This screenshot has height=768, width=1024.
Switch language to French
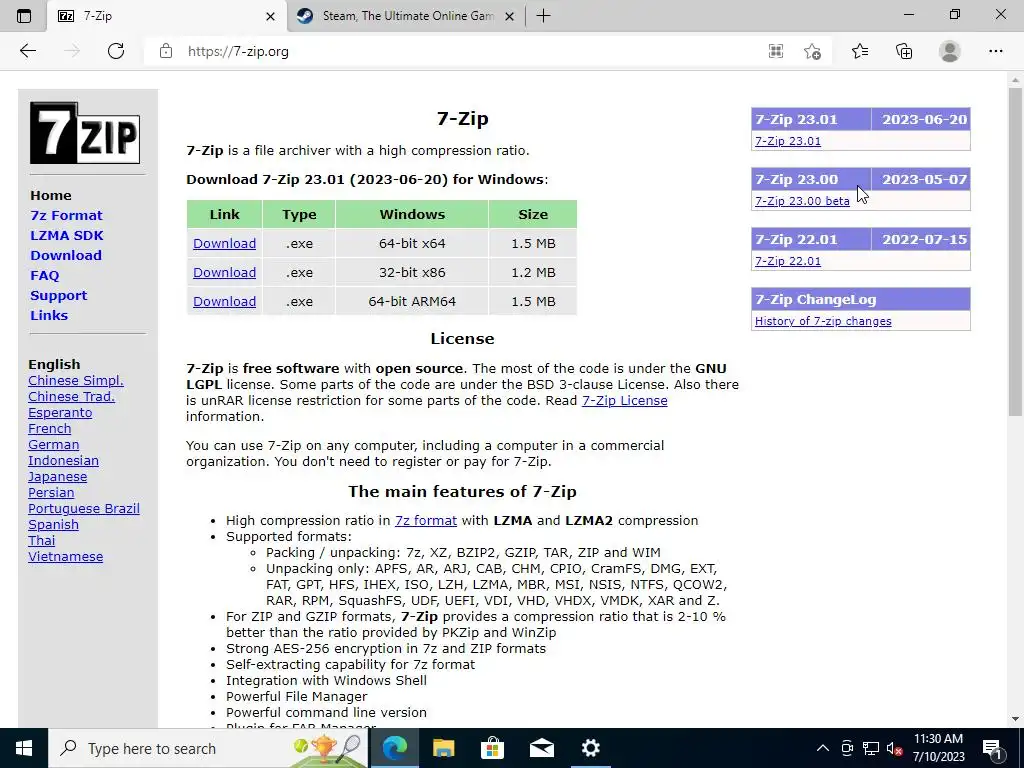[50, 428]
